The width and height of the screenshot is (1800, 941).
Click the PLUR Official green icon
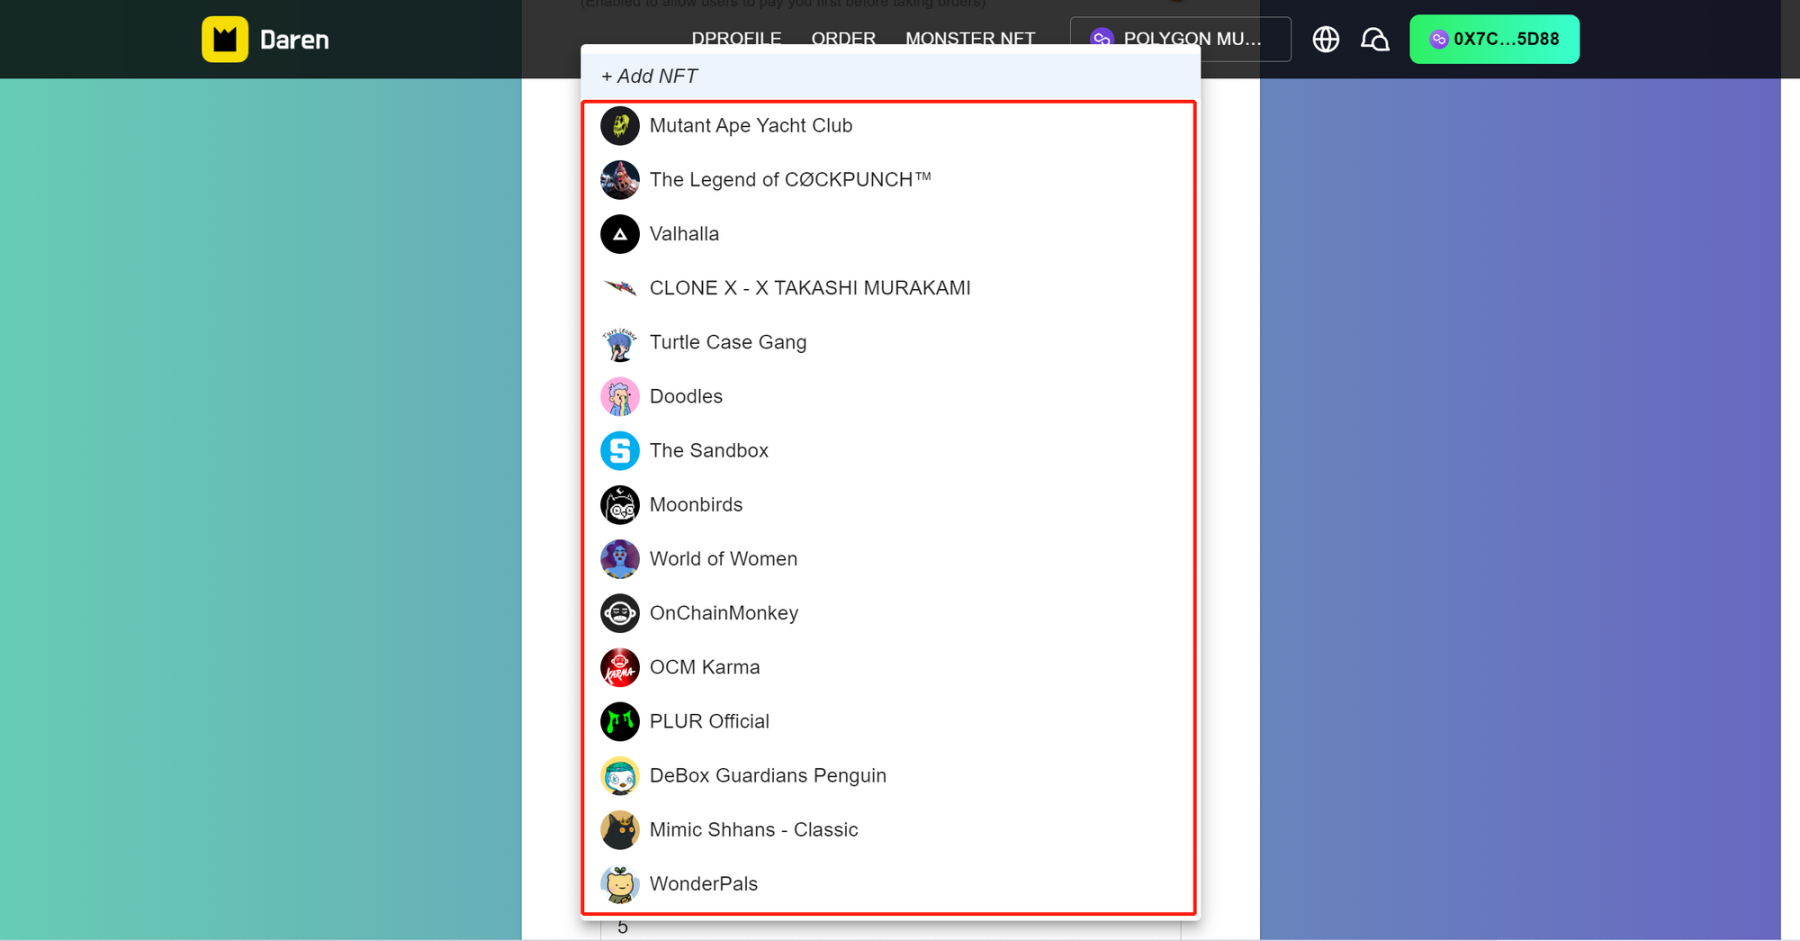[620, 722]
